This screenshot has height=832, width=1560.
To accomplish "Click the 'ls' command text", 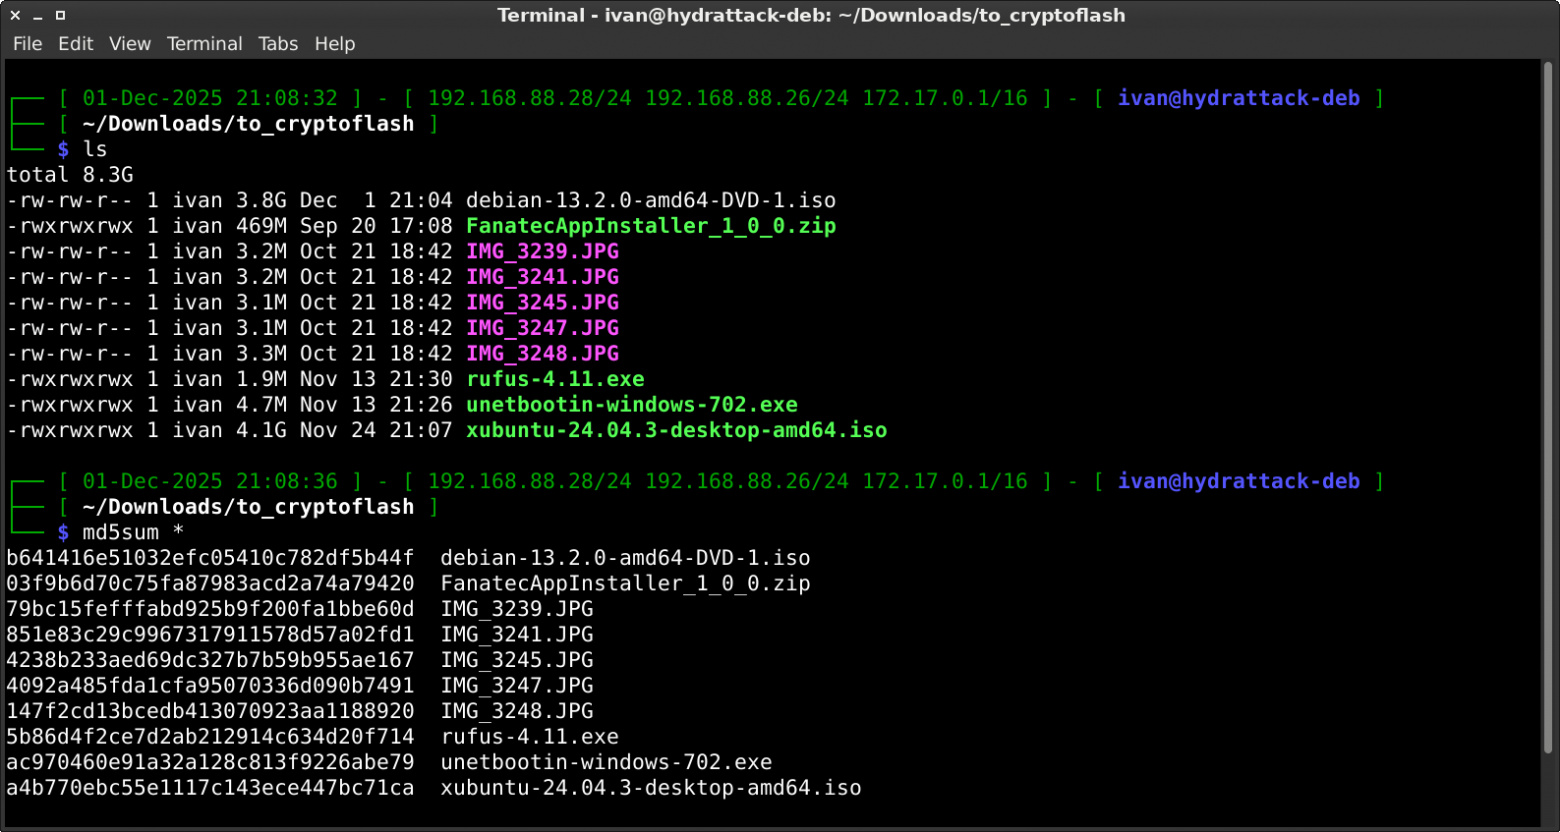I will coord(95,149).
